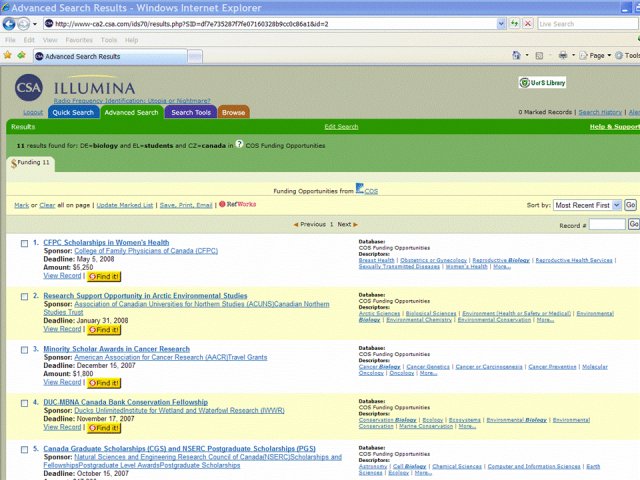The image size is (640, 480).
Task: Click the Home toolbar icon
Action: click(516, 55)
